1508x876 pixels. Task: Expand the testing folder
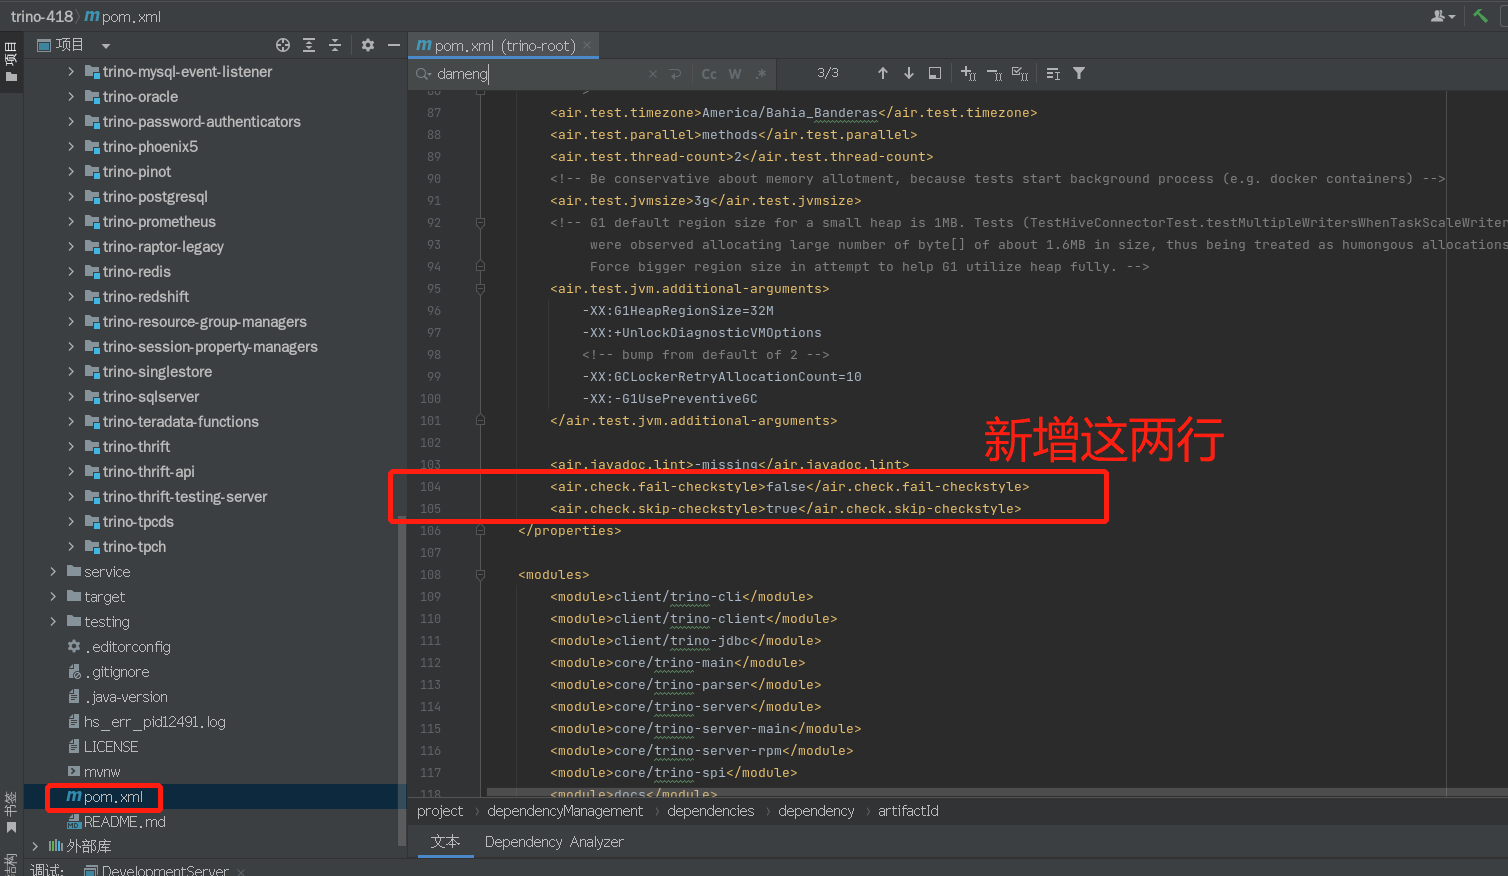[x=53, y=622]
